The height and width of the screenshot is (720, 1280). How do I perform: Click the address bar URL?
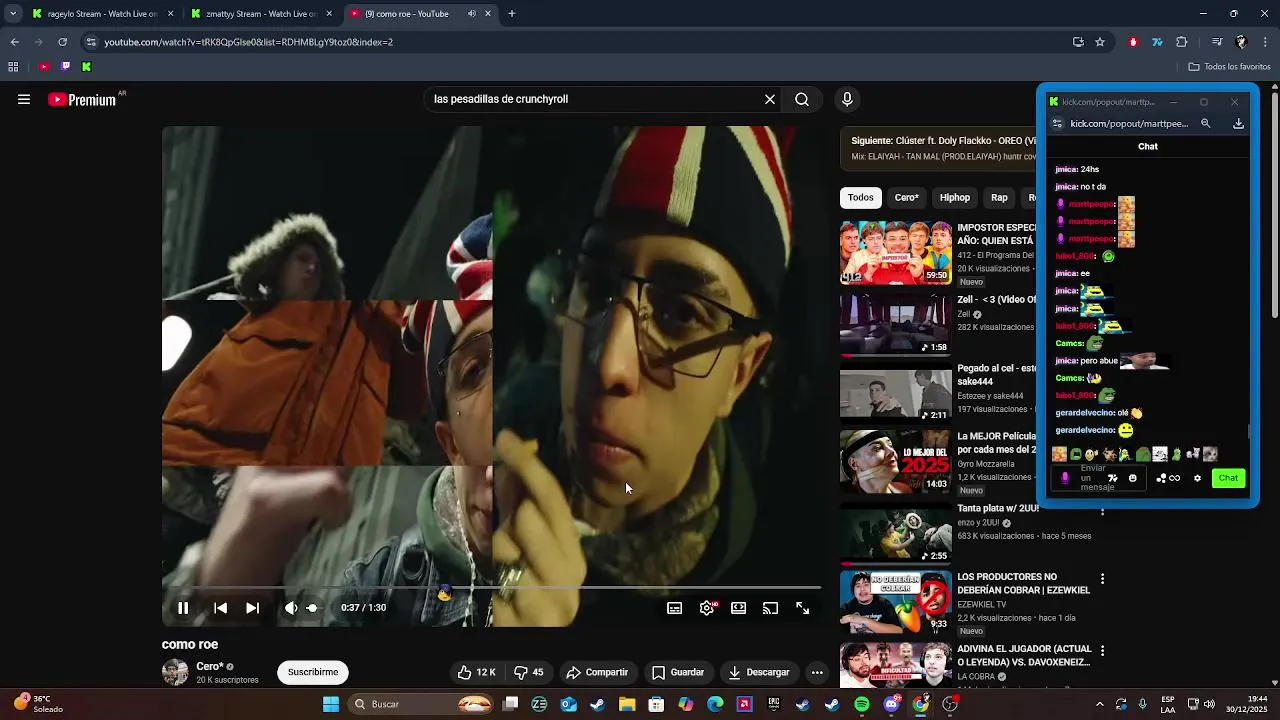pos(249,42)
